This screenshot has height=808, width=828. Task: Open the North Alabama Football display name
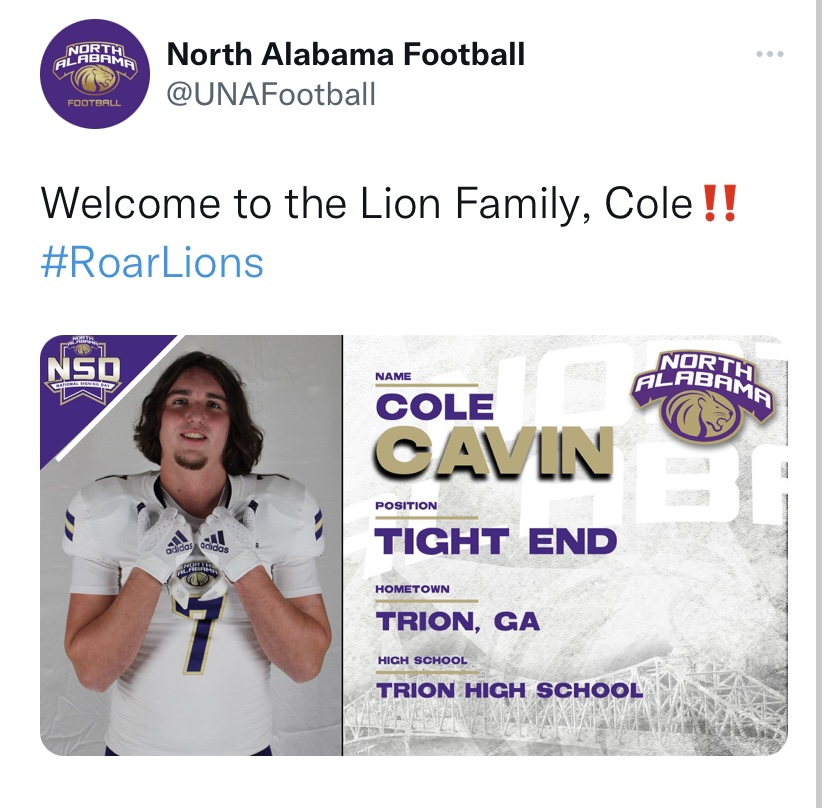346,54
